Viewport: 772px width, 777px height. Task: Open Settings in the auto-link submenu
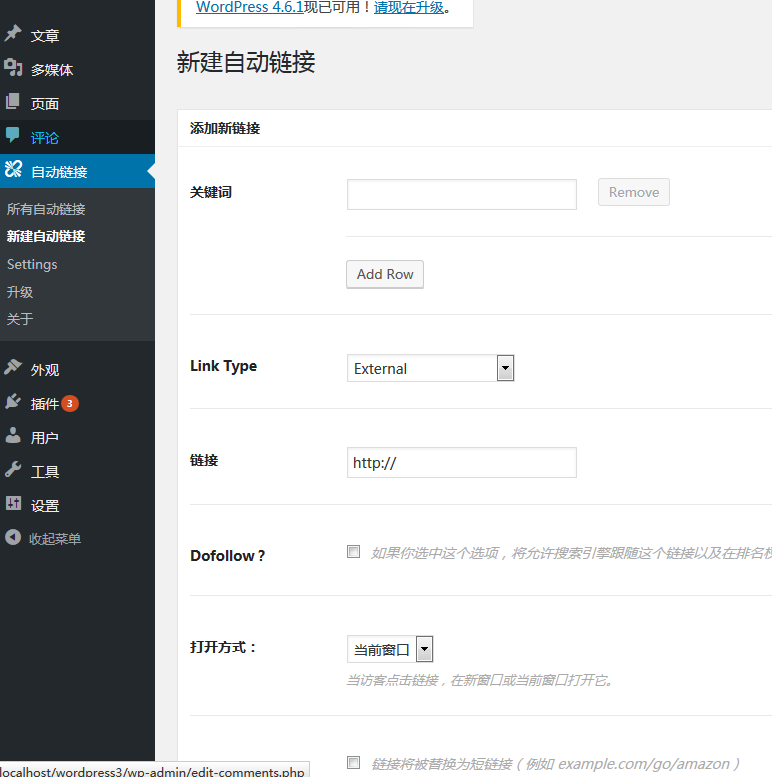coord(32,264)
